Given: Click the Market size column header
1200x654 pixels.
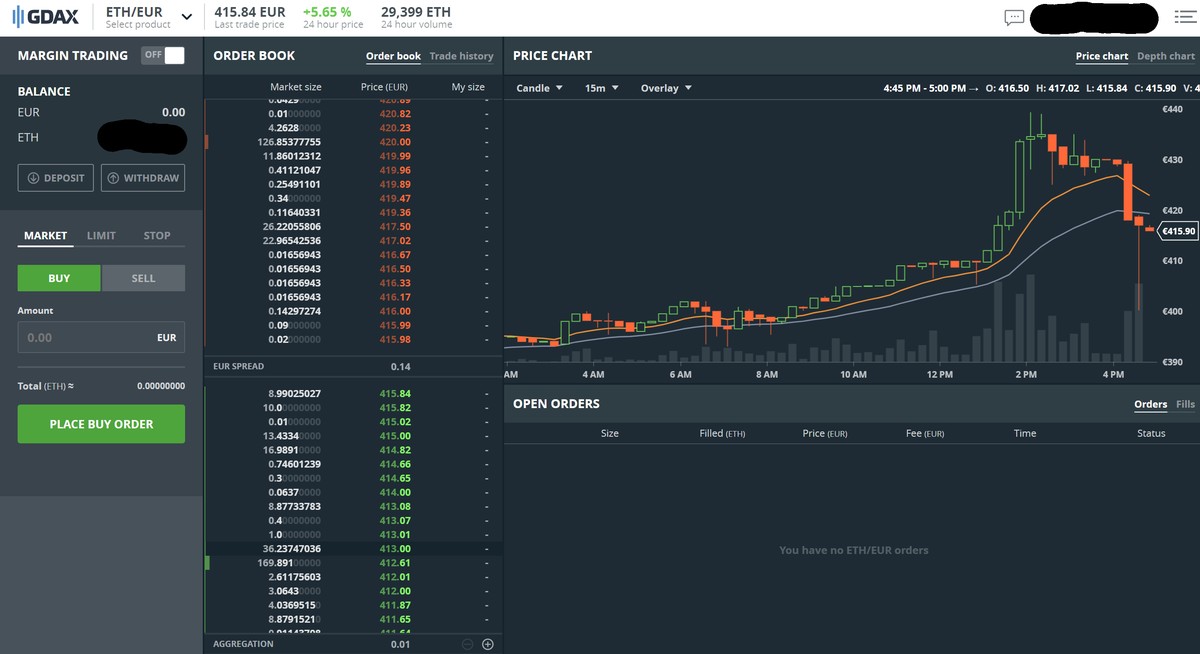Looking at the screenshot, I should click(296, 87).
